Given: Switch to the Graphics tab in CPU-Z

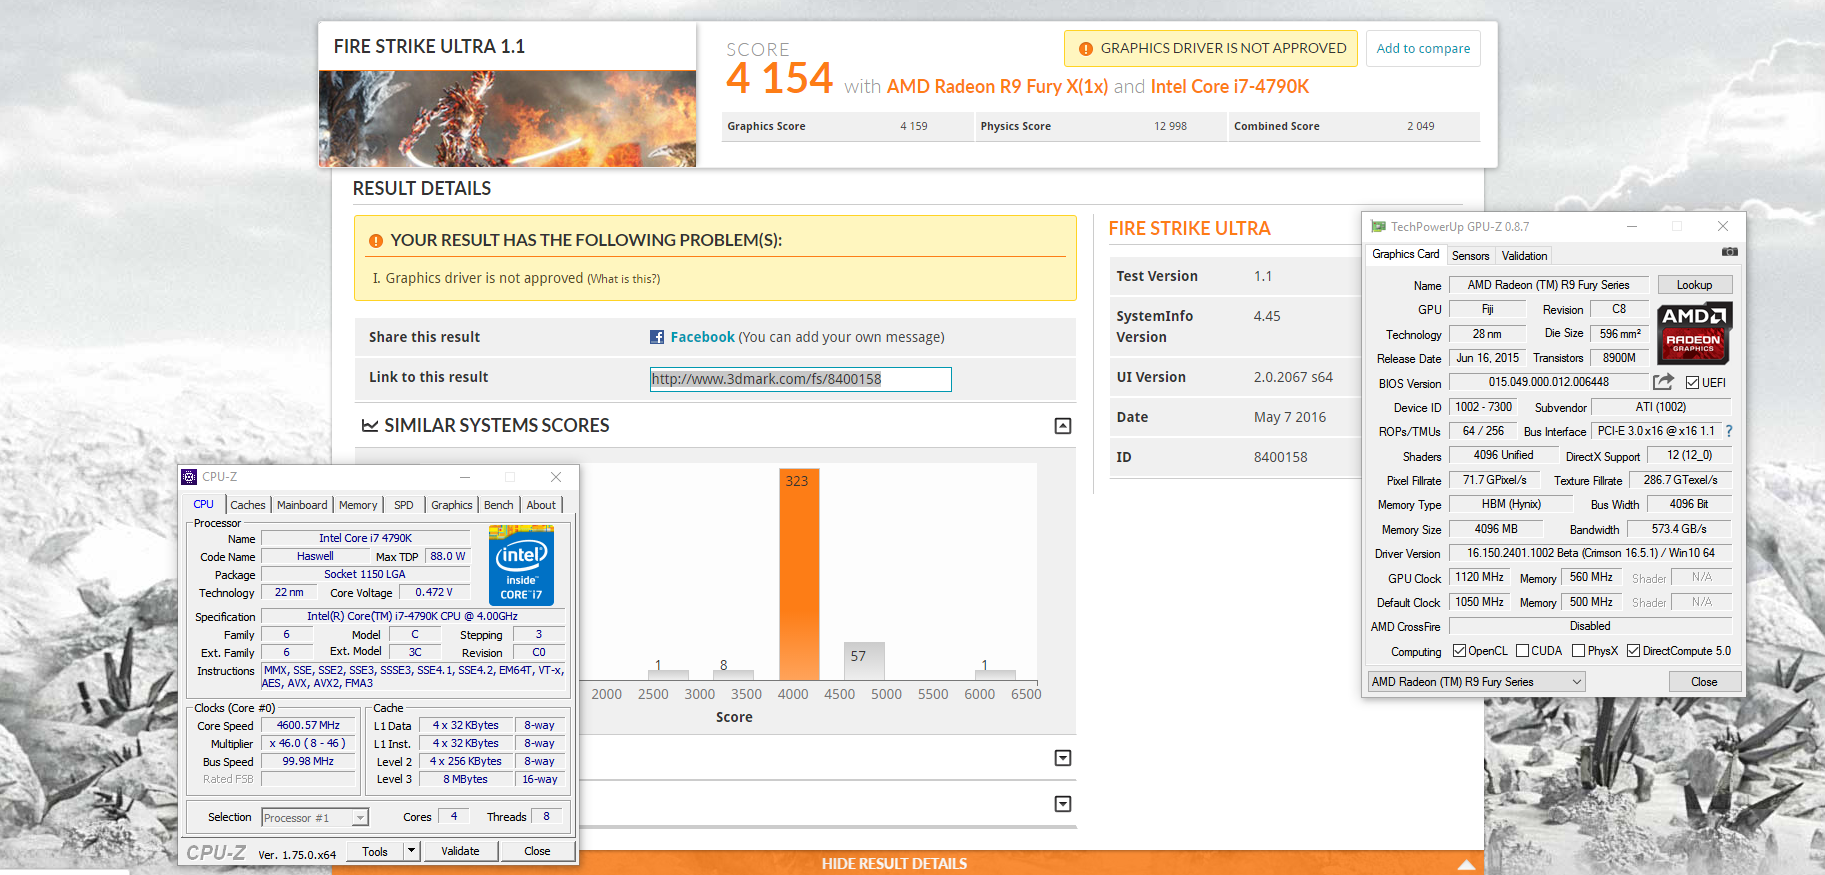Looking at the screenshot, I should [x=452, y=505].
